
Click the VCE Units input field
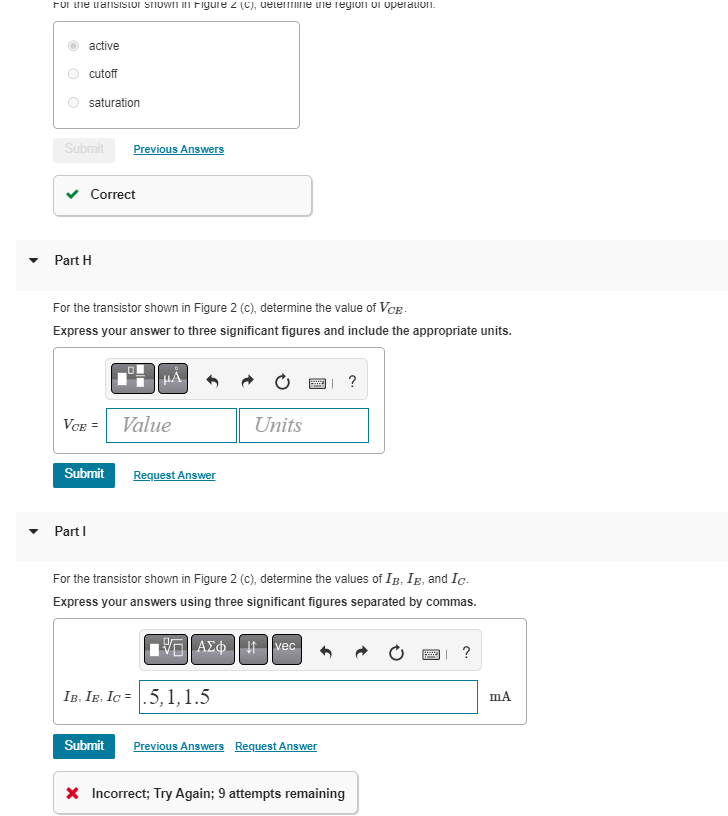click(304, 426)
